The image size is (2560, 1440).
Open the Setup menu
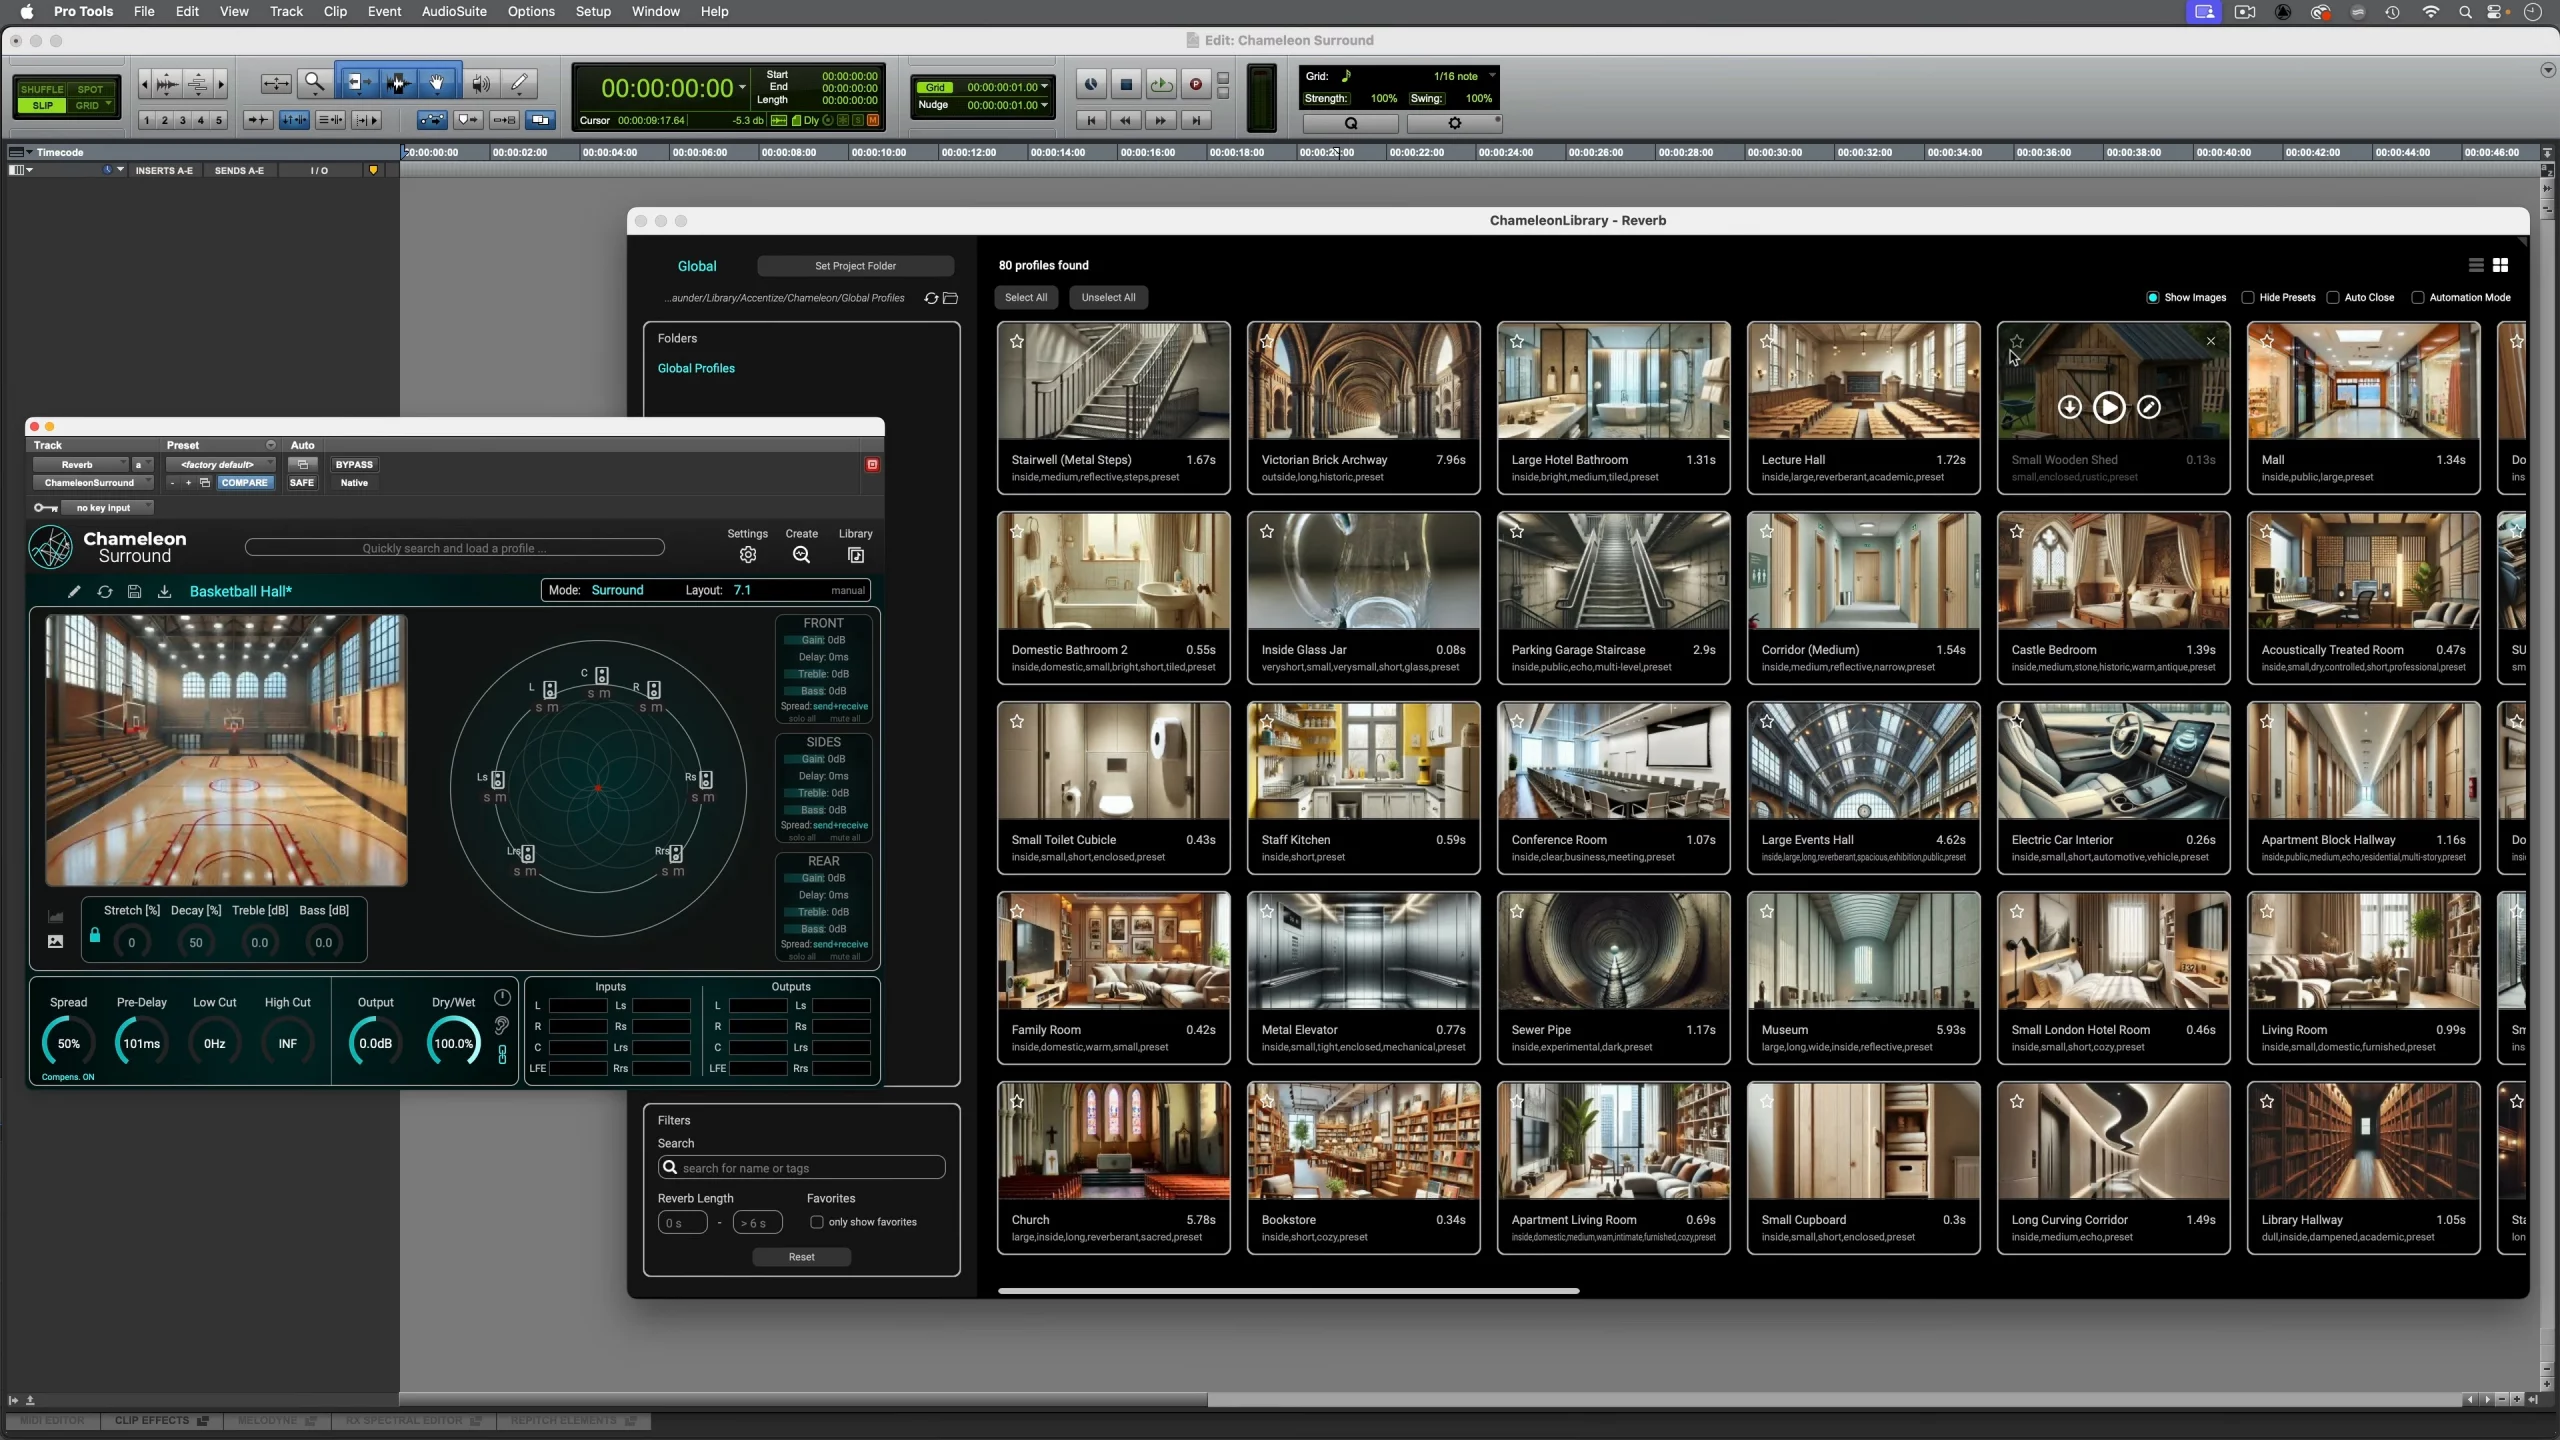click(x=592, y=12)
